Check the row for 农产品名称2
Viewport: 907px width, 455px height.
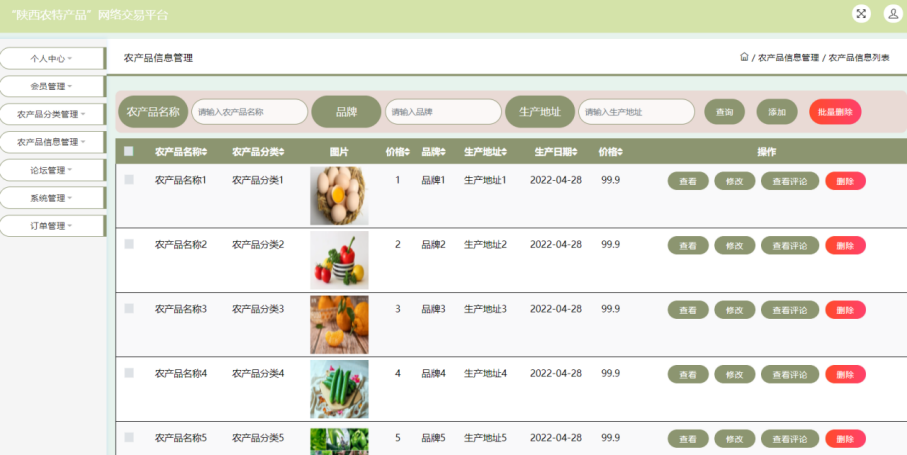click(129, 244)
